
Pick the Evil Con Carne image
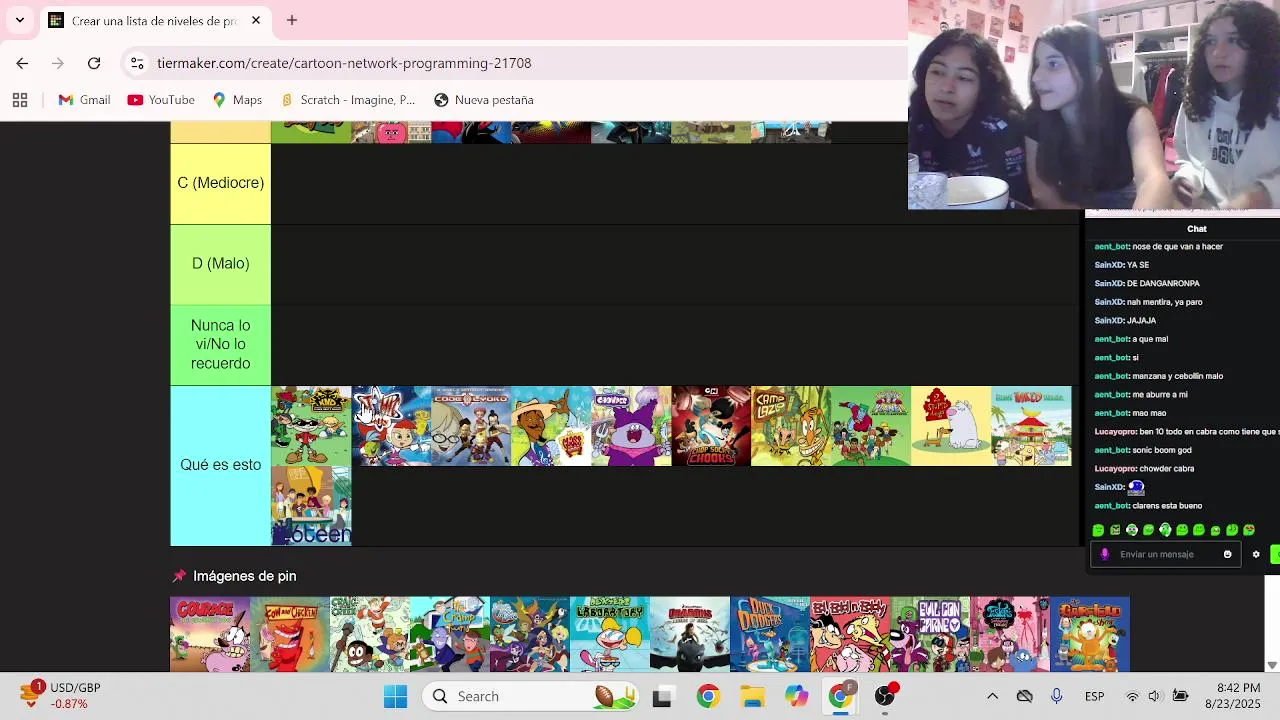[x=930, y=635]
